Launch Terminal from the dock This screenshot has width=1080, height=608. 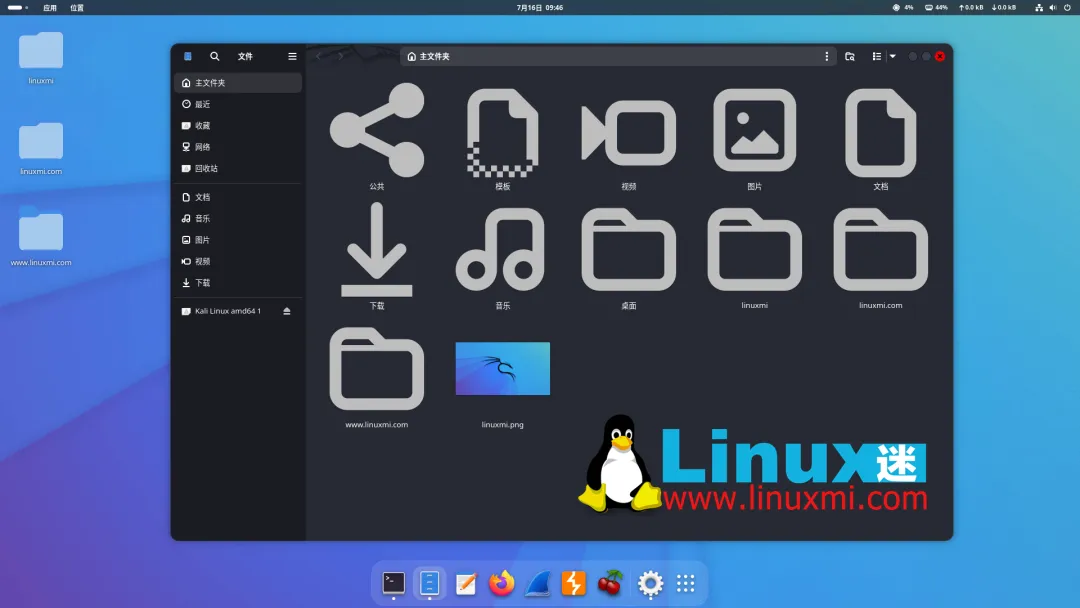393,583
